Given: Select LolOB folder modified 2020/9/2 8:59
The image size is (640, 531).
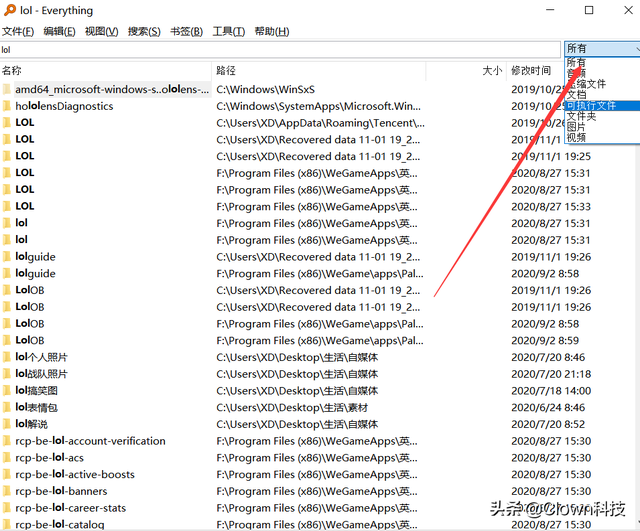Looking at the screenshot, I should coord(30,340).
